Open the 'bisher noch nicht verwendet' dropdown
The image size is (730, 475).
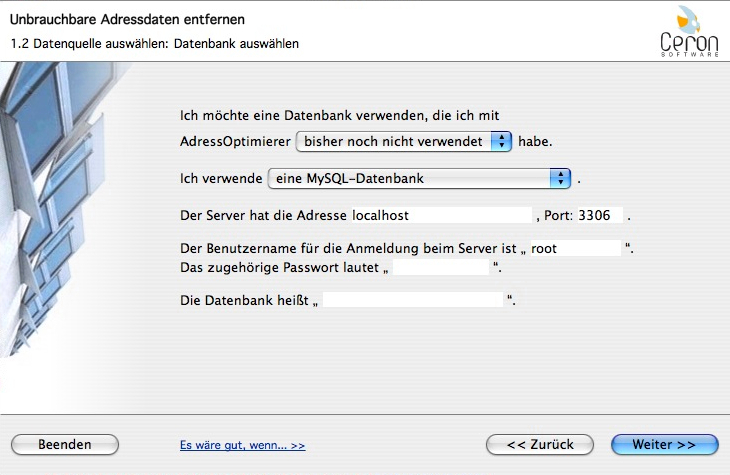pyautogui.click(x=404, y=141)
